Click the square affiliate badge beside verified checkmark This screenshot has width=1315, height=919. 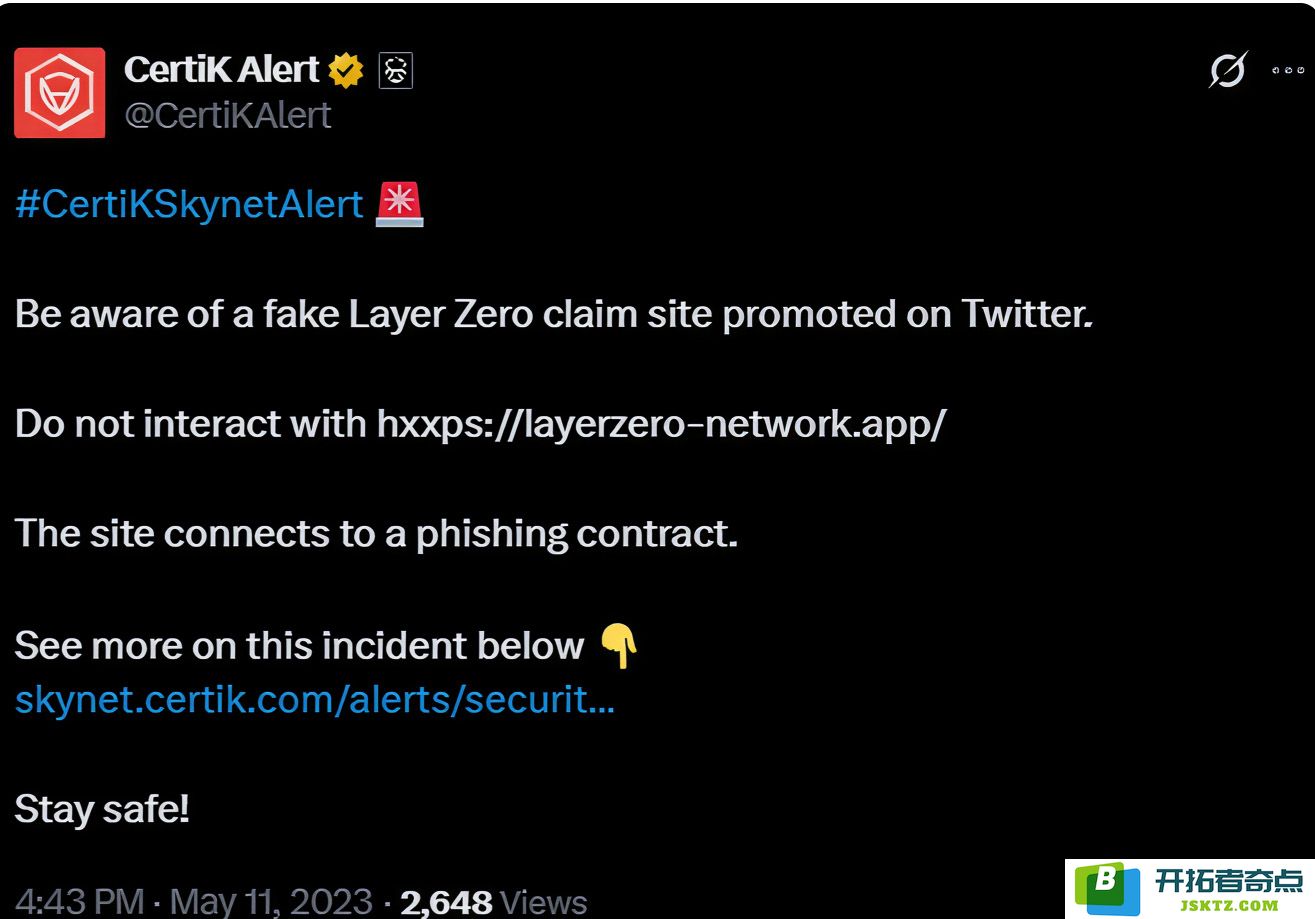[396, 70]
